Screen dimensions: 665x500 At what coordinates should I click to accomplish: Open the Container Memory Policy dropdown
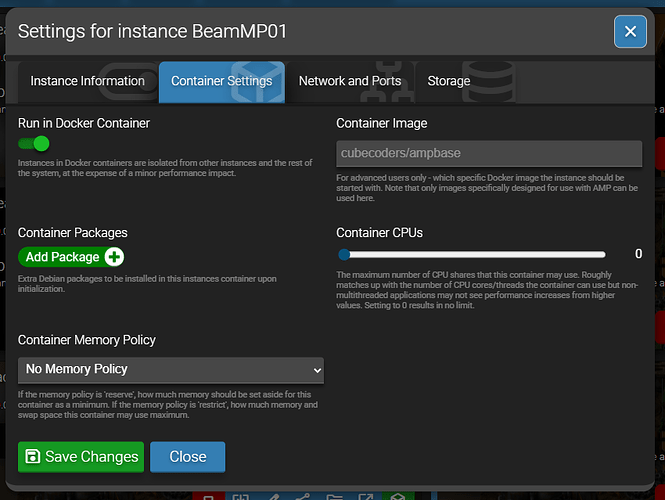click(172, 369)
